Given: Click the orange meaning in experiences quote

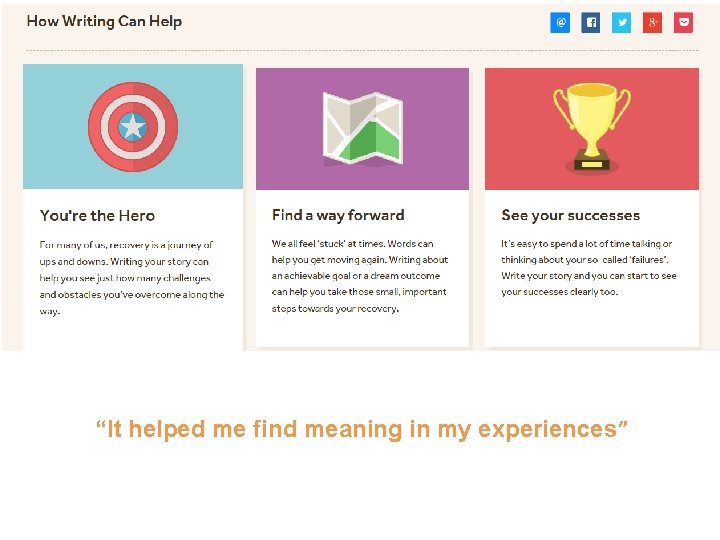Looking at the screenshot, I should tap(361, 429).
